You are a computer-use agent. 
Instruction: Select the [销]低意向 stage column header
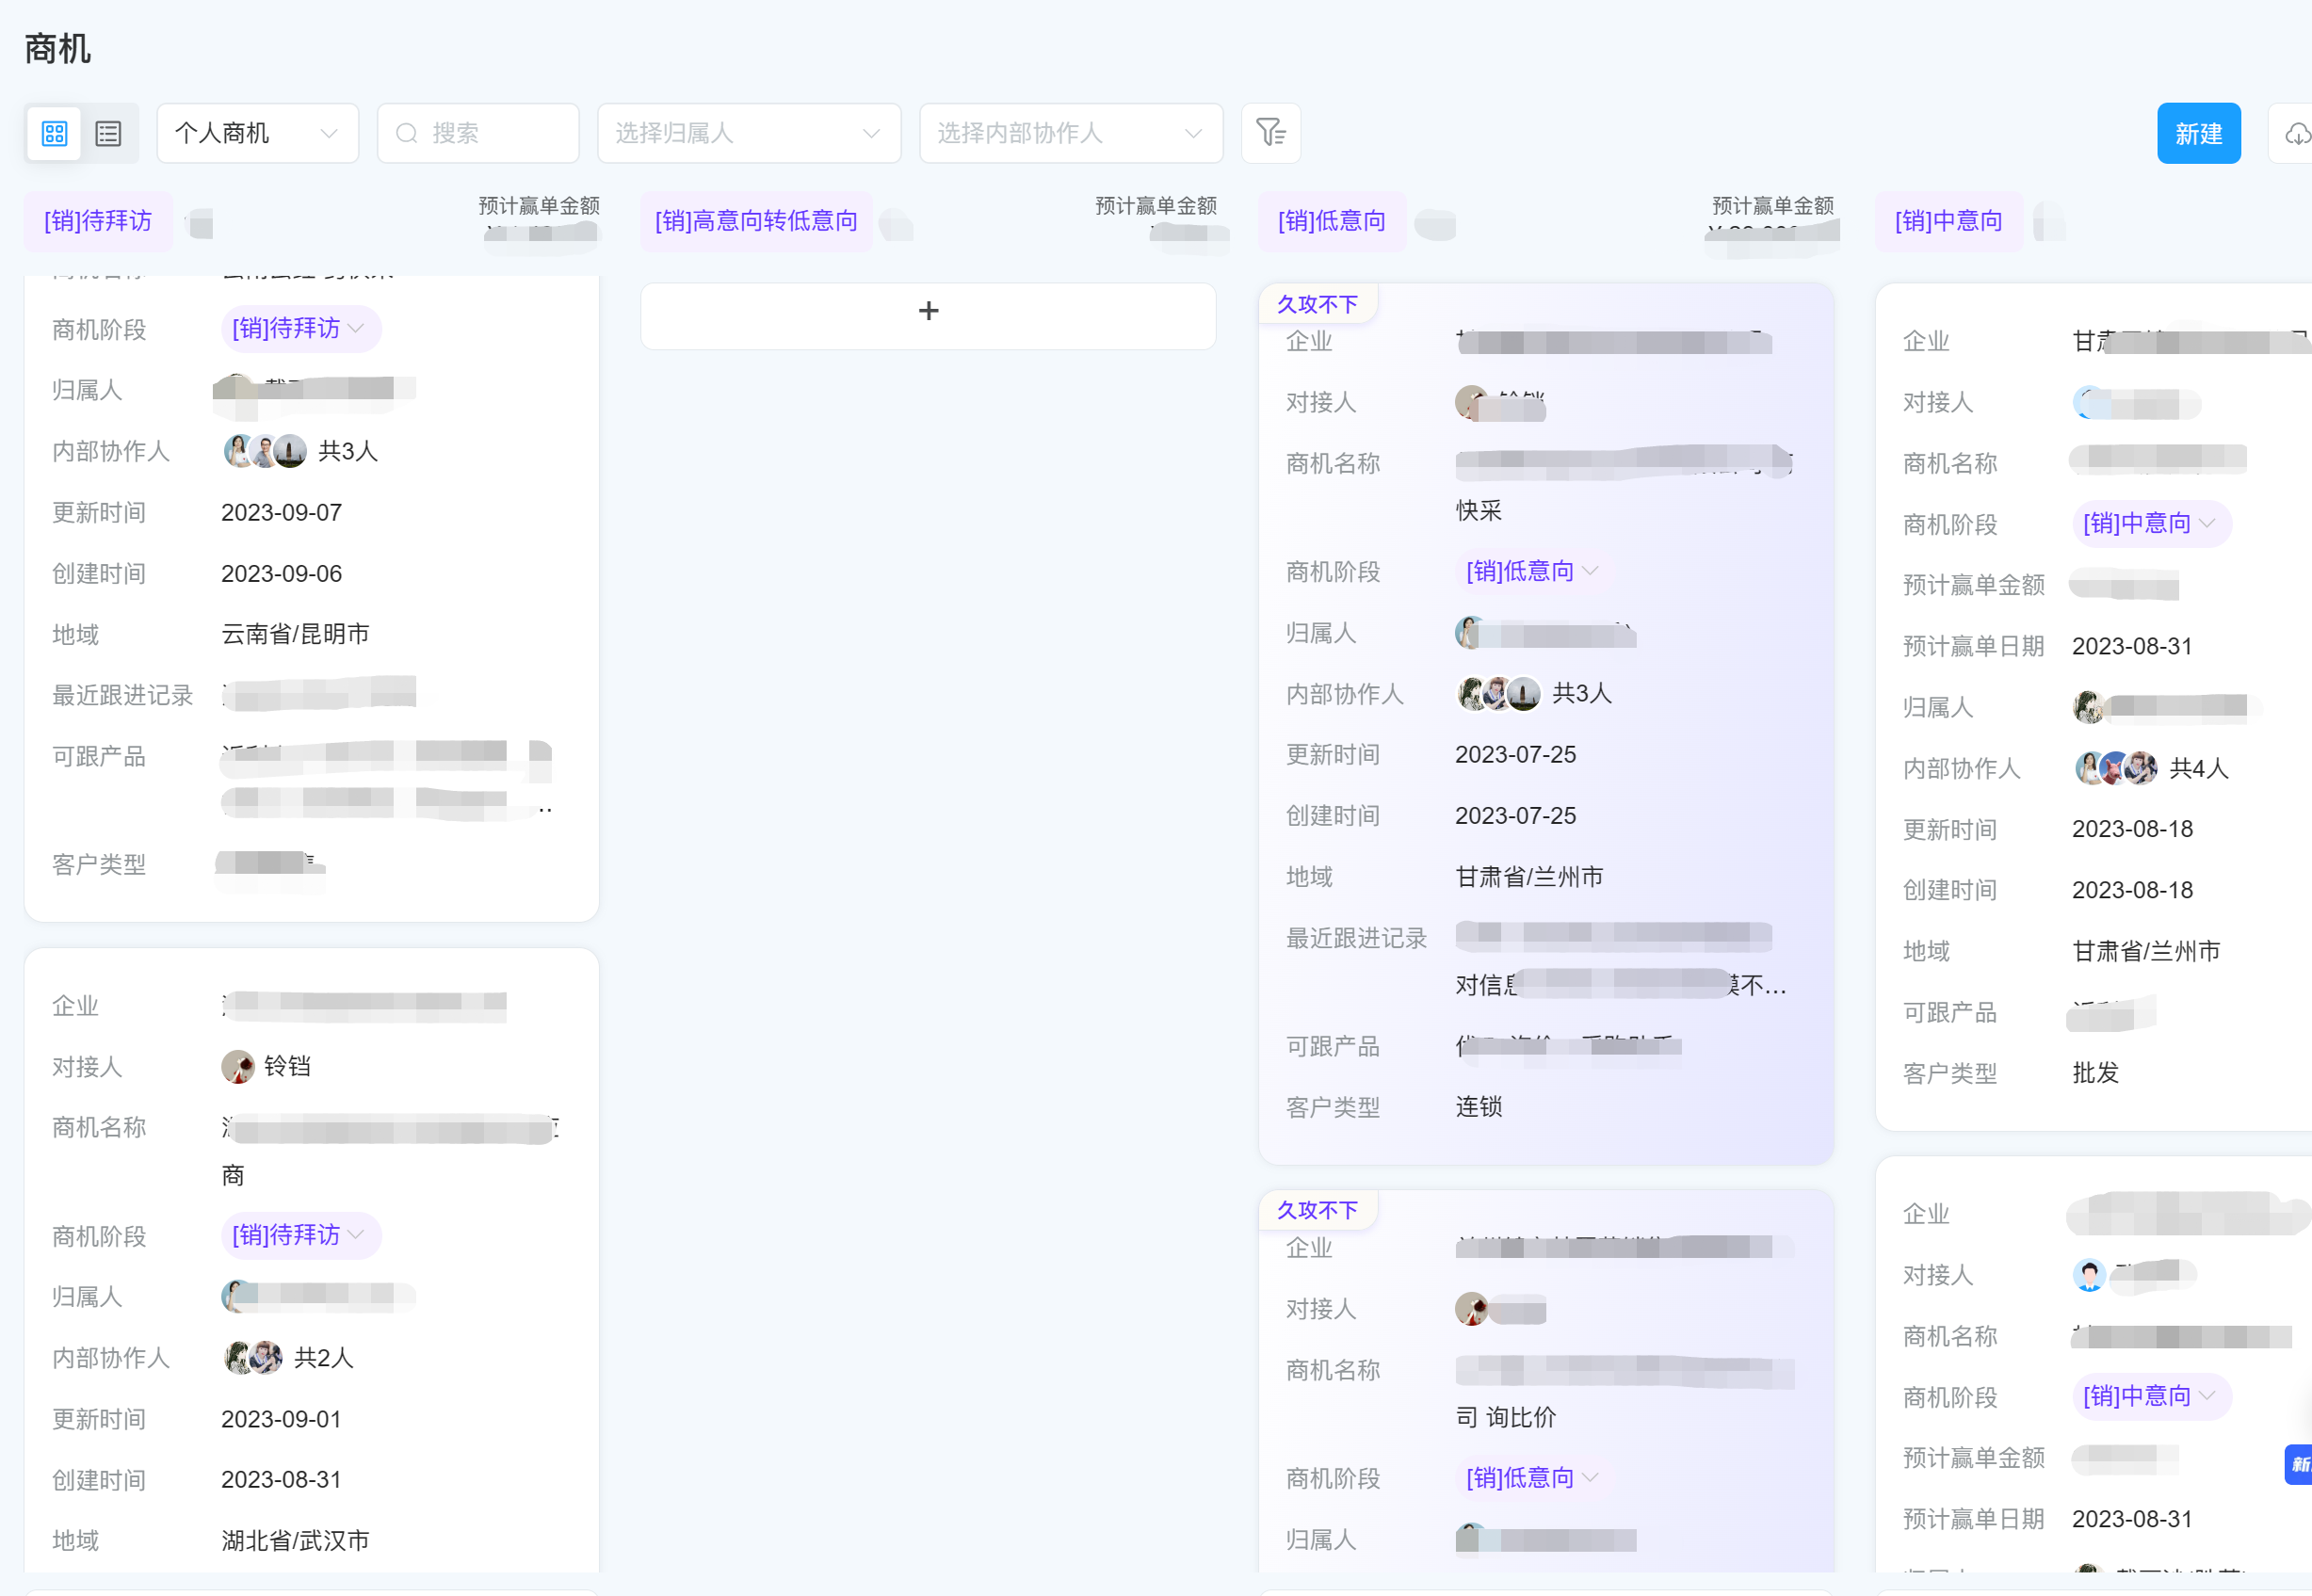click(1331, 221)
